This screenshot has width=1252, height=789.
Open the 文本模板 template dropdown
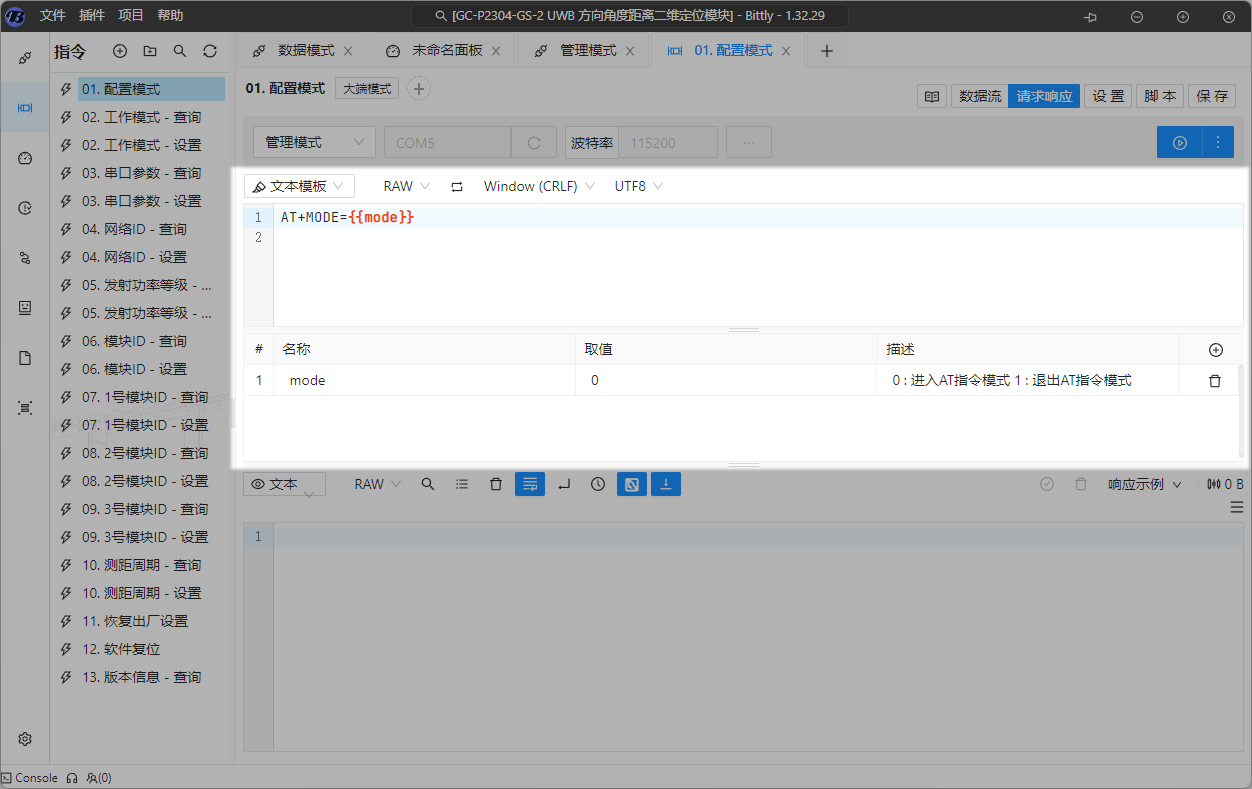(299, 186)
